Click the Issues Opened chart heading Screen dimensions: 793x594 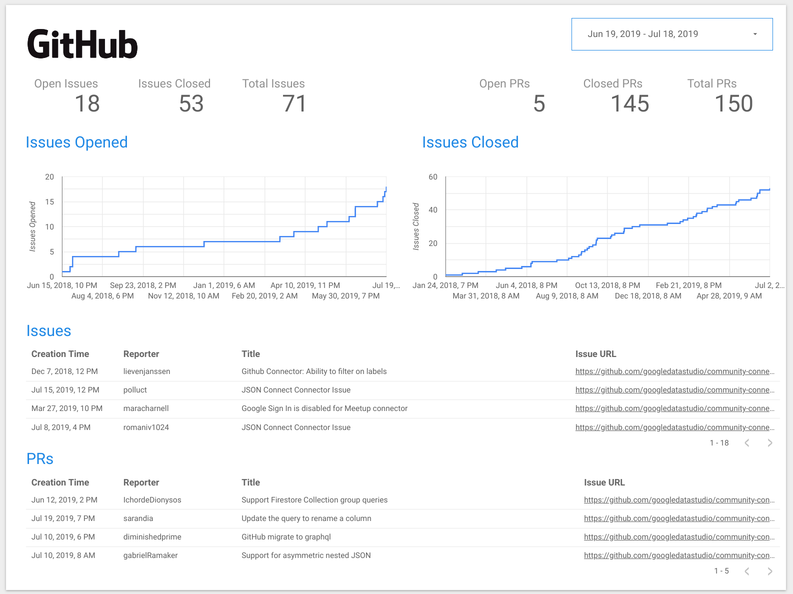tap(76, 143)
